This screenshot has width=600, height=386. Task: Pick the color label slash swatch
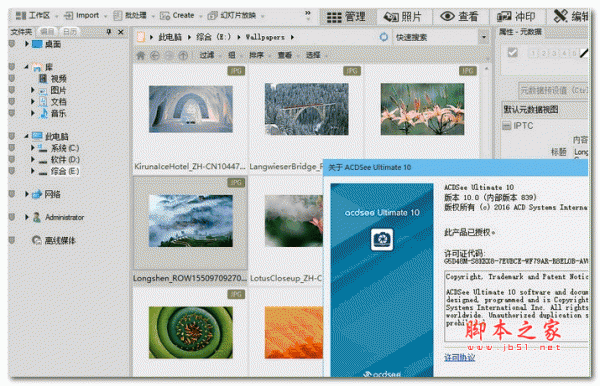point(584,53)
